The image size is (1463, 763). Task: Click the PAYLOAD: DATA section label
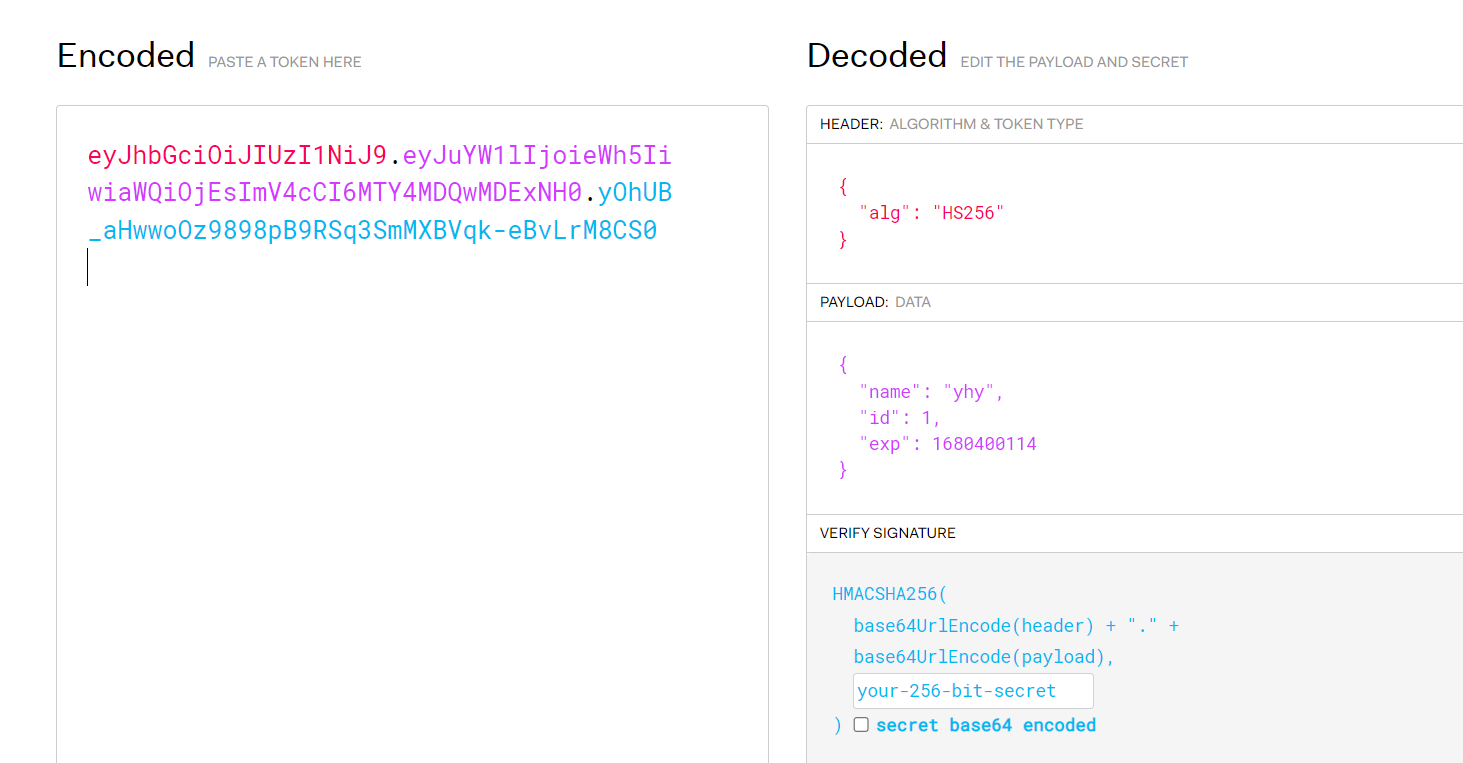click(x=875, y=302)
